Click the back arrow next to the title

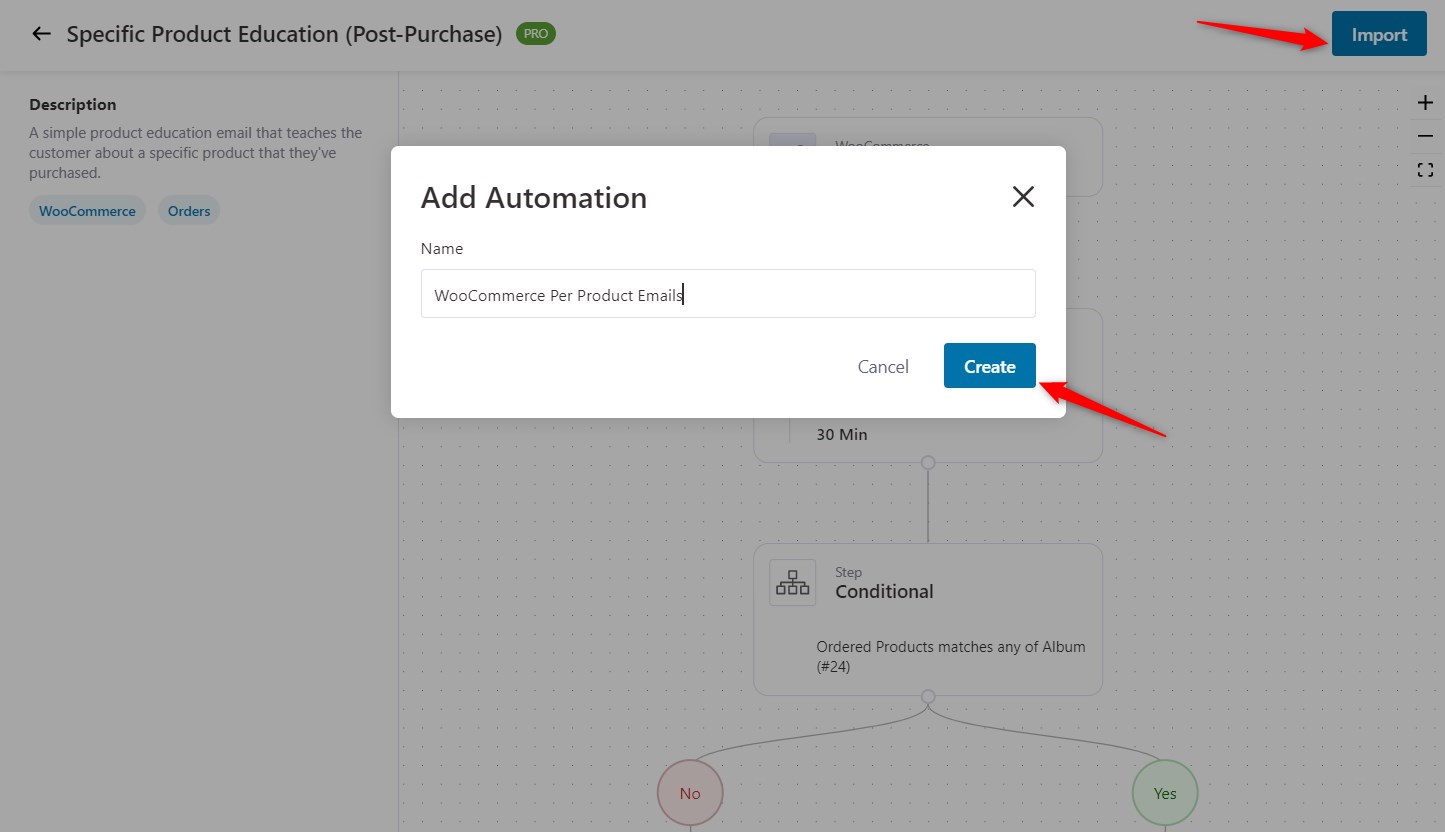click(x=40, y=33)
